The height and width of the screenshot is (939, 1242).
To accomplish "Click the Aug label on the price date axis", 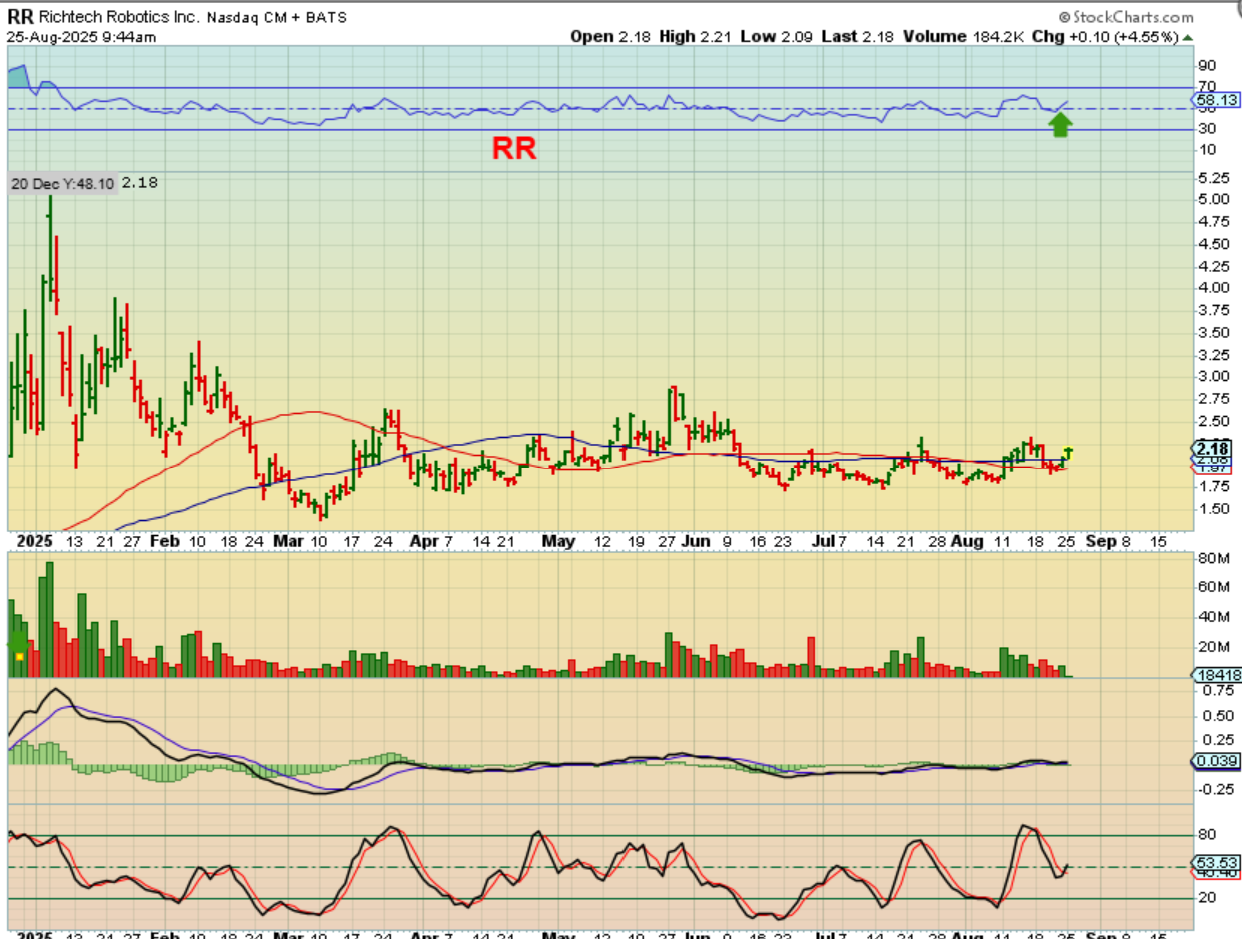I will tap(967, 541).
